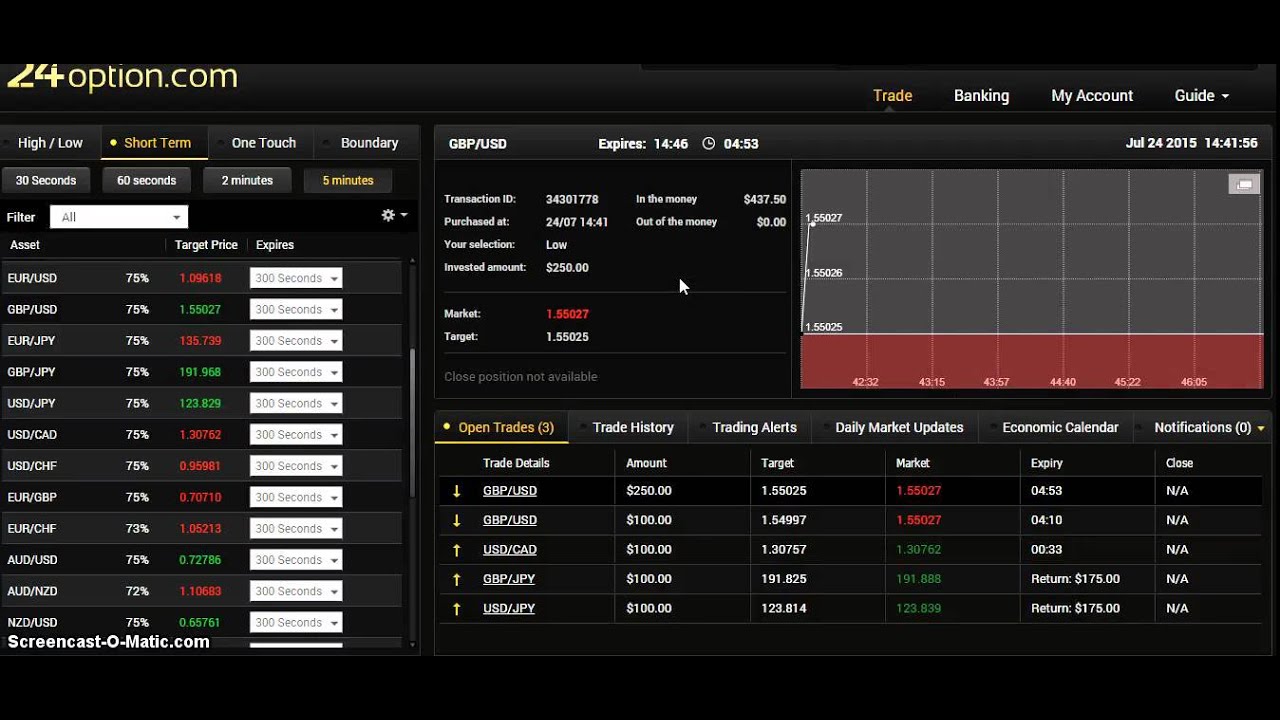Image resolution: width=1280 pixels, height=720 pixels.
Task: Click Transaction ID value 34301778
Action: tap(572, 200)
